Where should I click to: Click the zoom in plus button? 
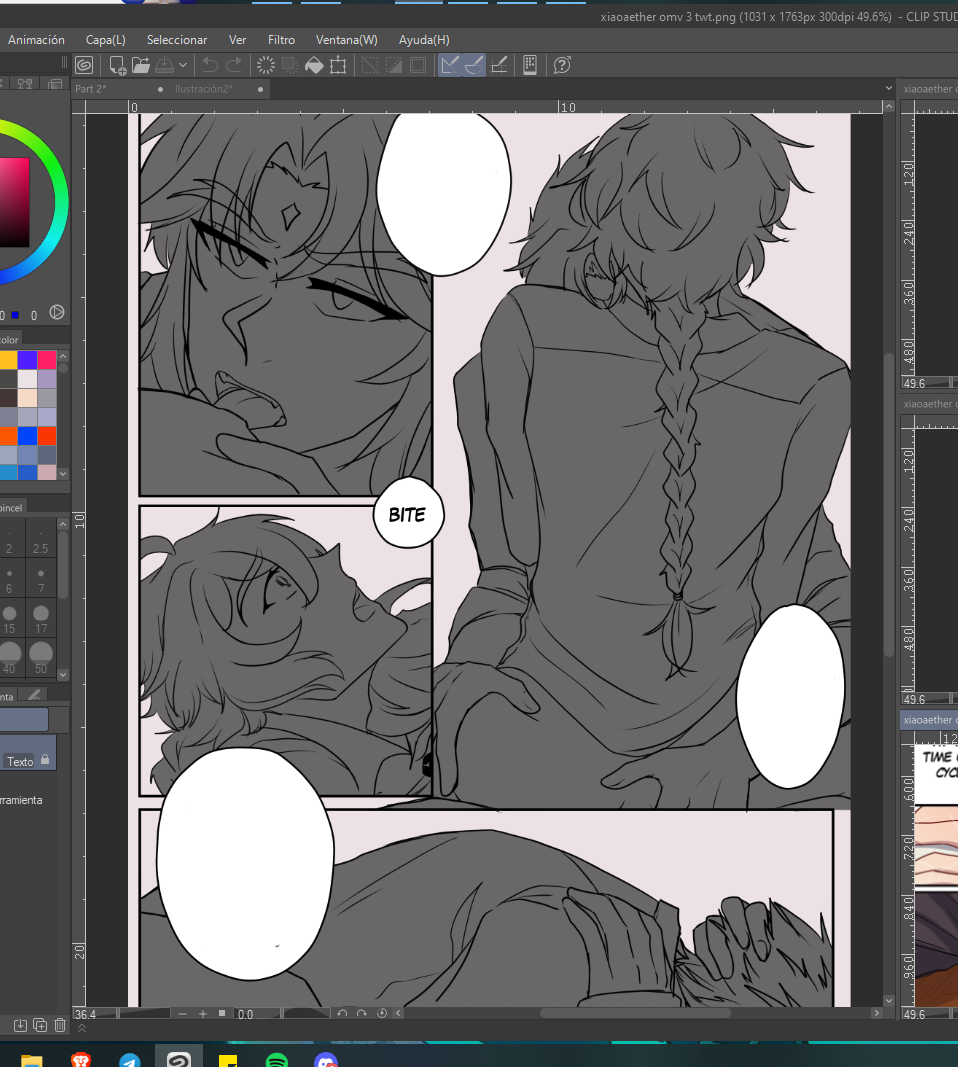pyautogui.click(x=203, y=1014)
